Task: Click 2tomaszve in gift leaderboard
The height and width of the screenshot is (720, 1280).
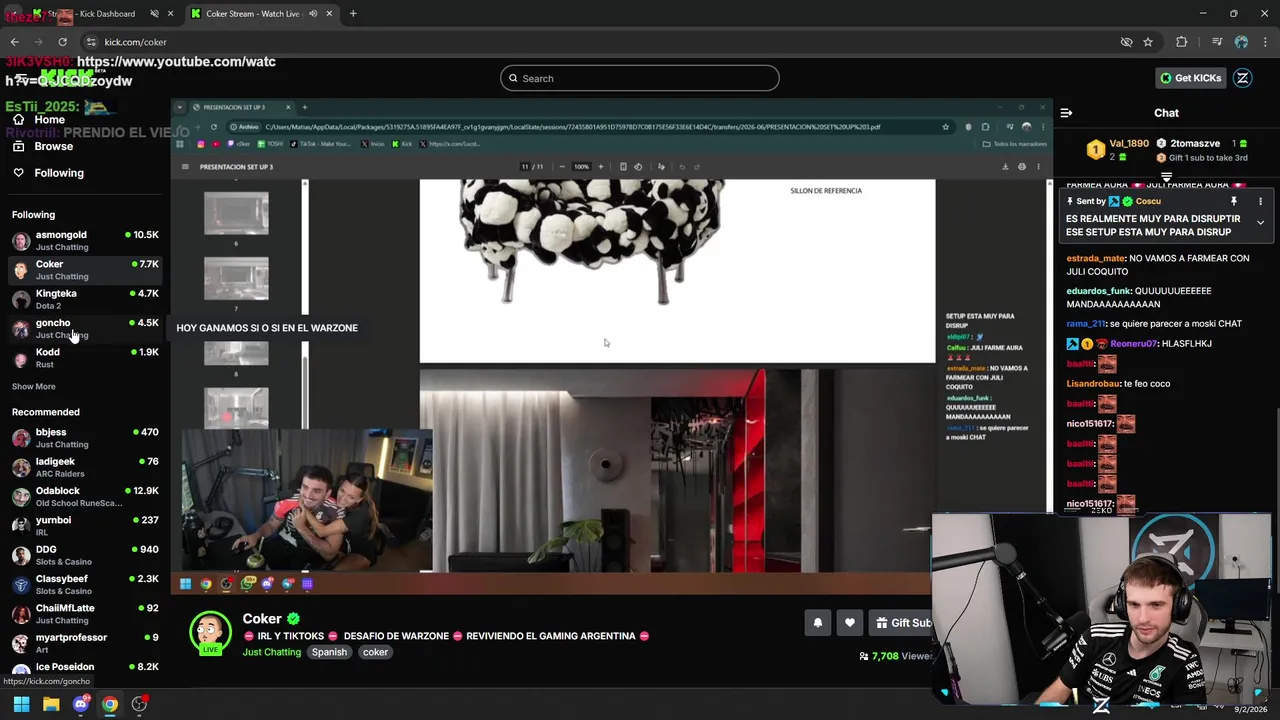Action: 1195,144
